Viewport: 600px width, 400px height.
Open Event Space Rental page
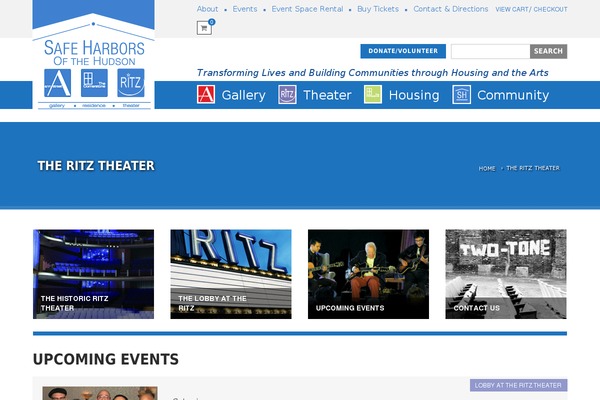[x=307, y=9]
